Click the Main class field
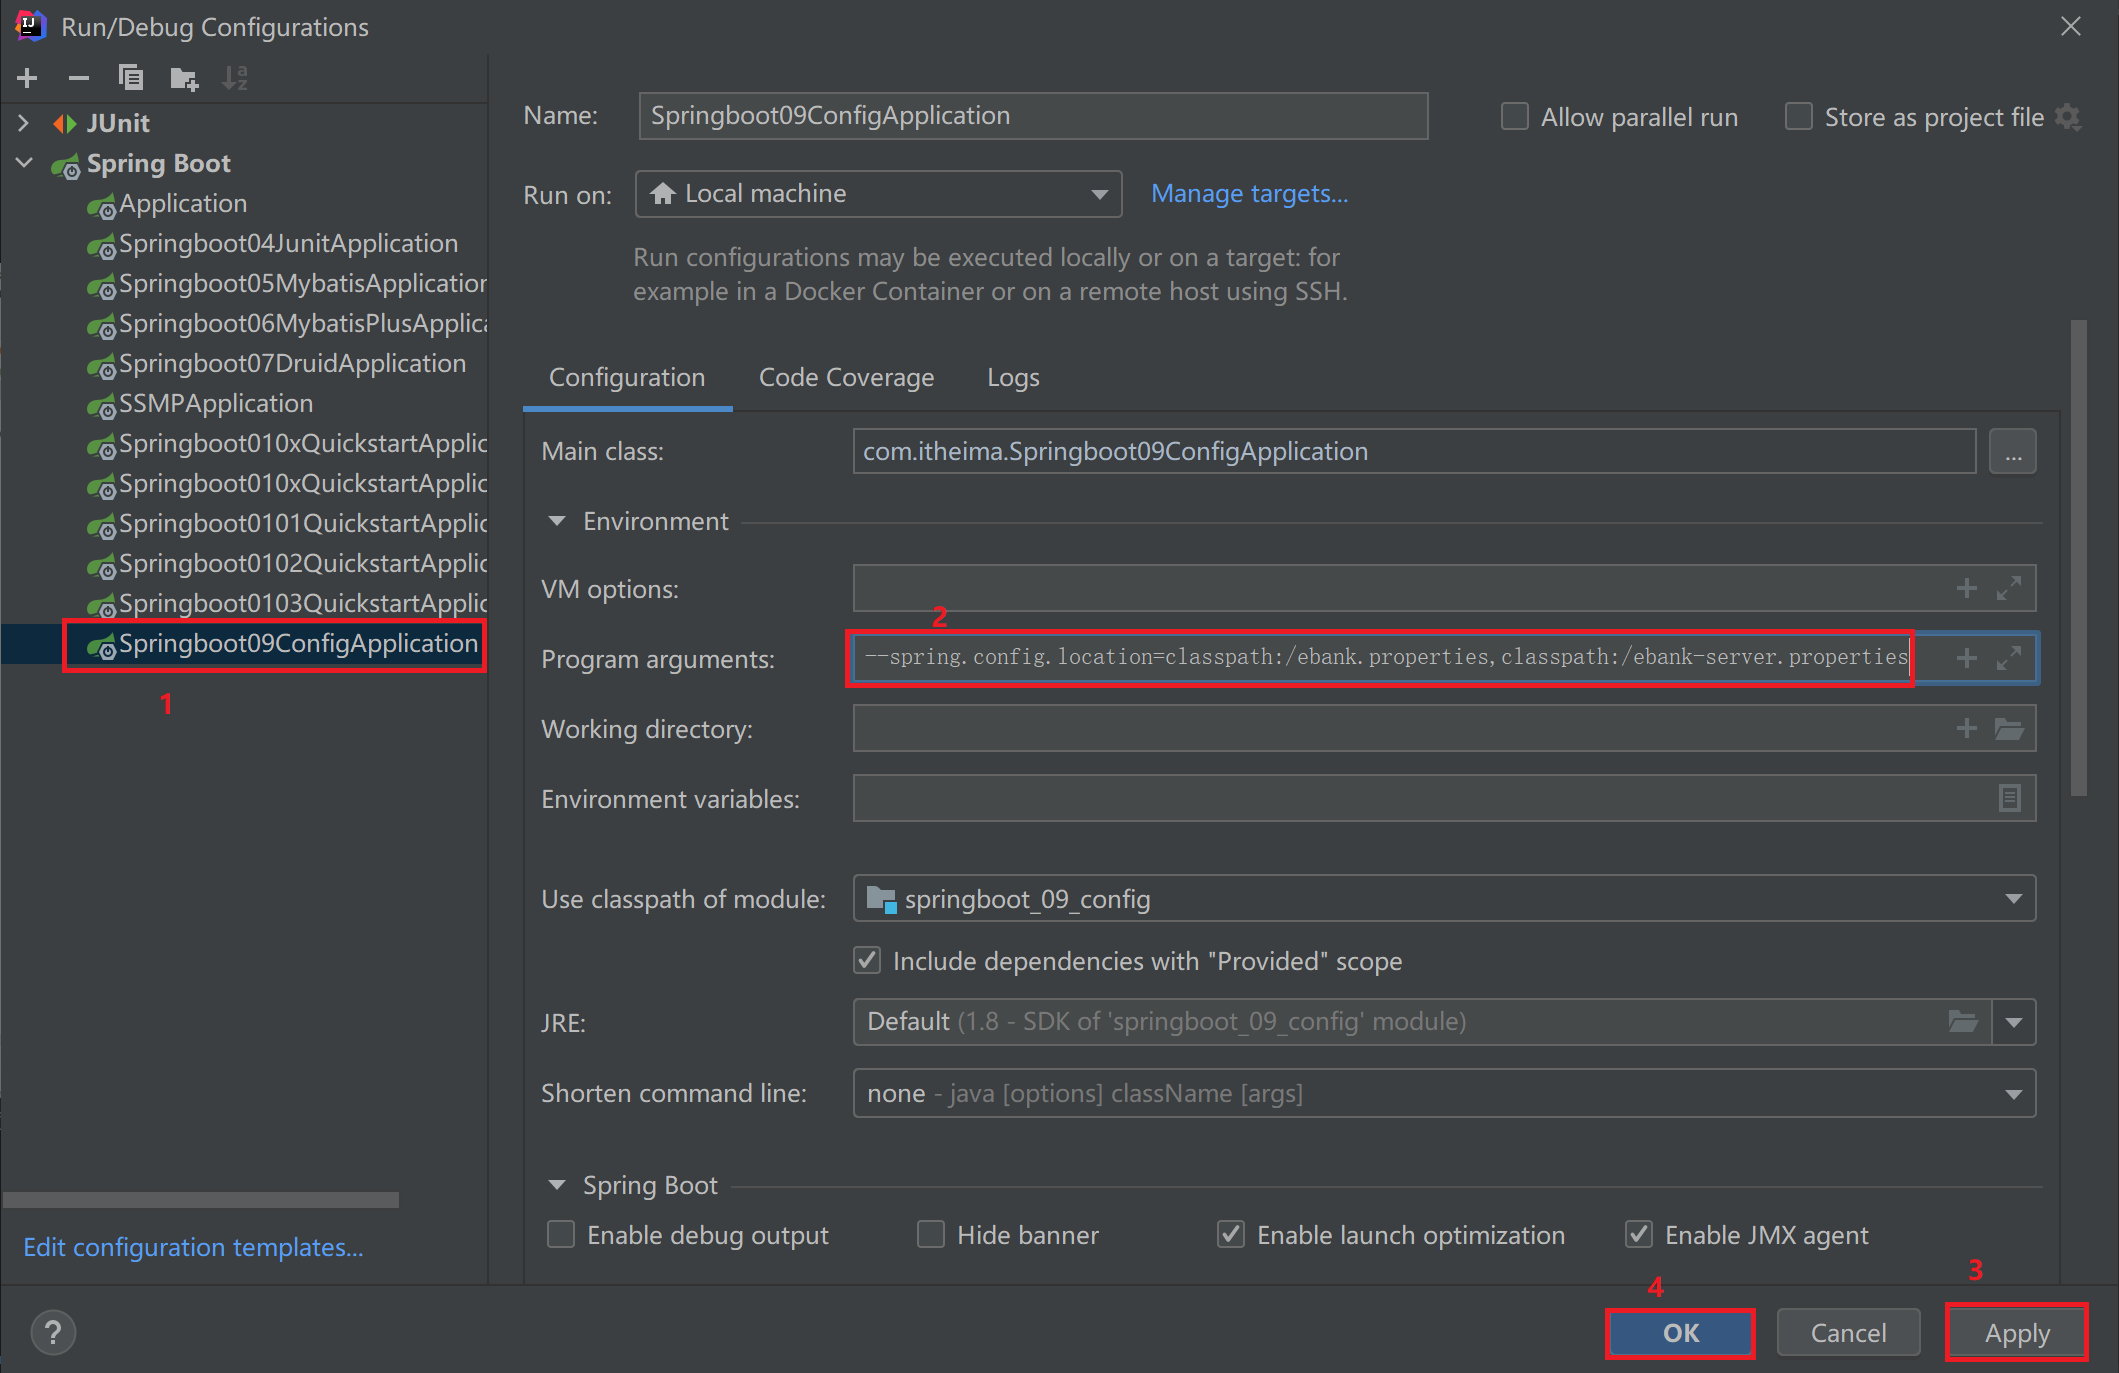The width and height of the screenshot is (2119, 1373). coord(1414,452)
